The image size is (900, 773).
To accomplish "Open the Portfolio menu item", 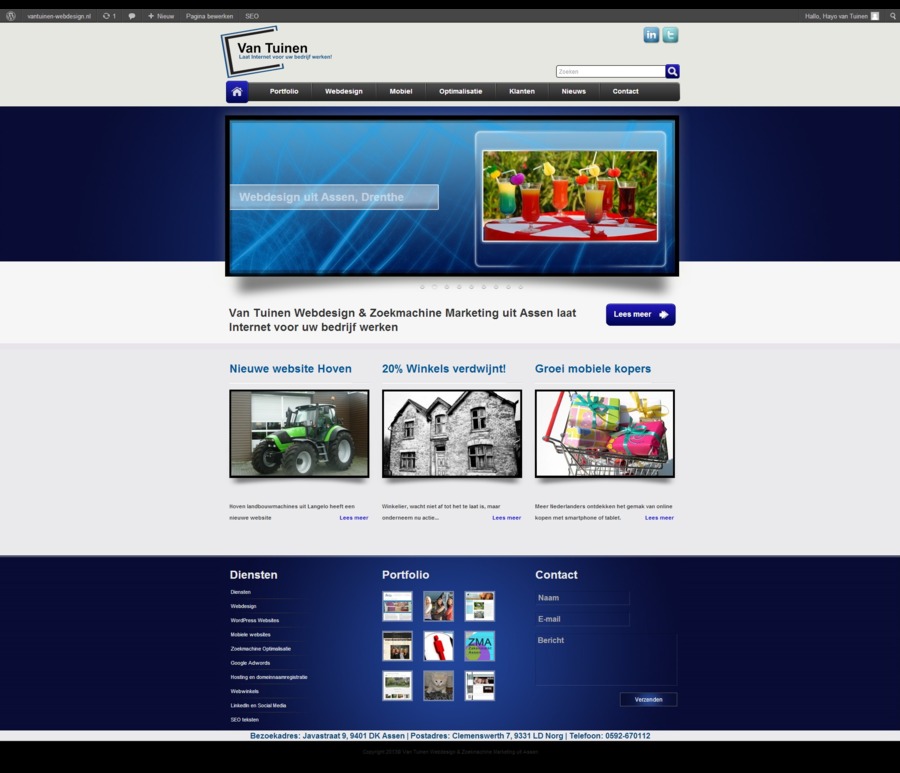I will [x=284, y=91].
